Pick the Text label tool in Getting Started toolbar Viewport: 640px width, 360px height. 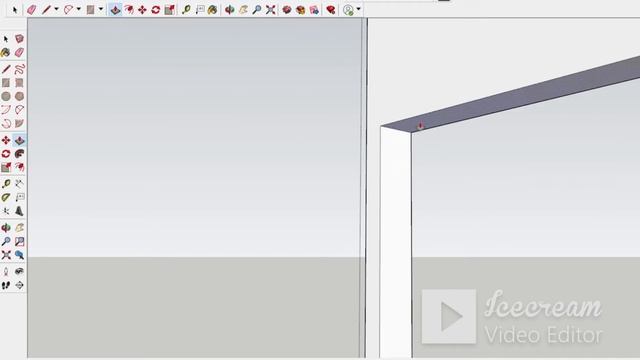tap(200, 9)
